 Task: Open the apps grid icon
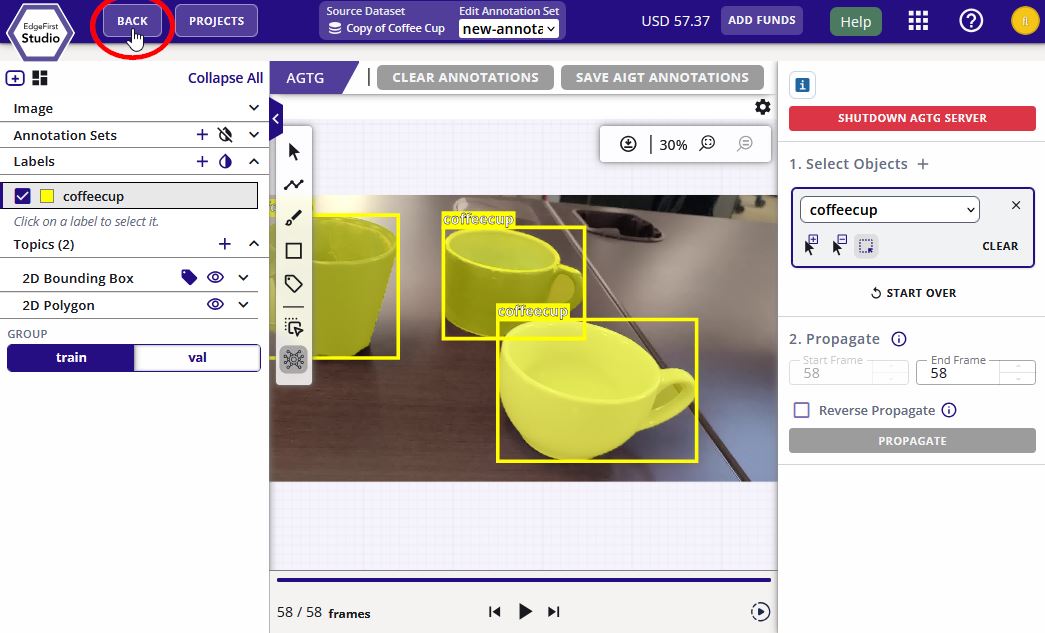pos(918,21)
